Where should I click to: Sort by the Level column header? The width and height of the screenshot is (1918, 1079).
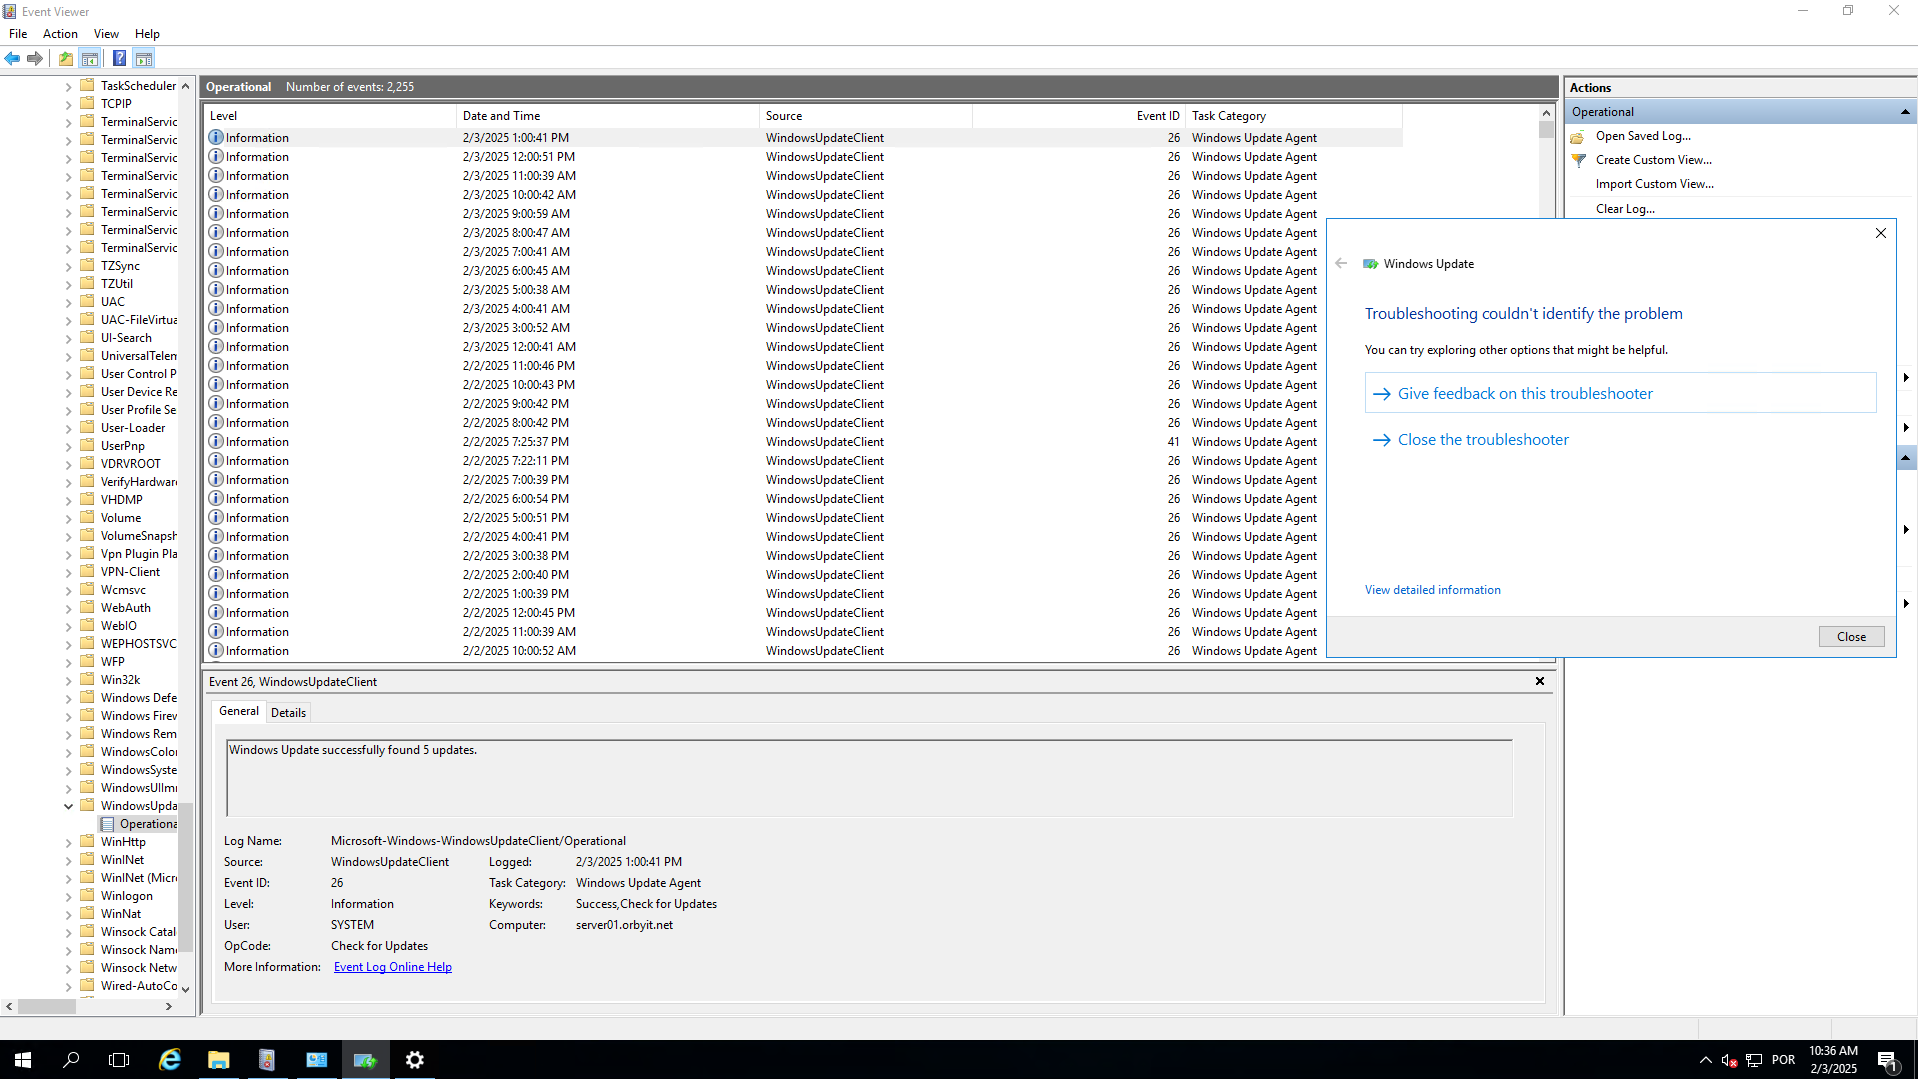point(330,116)
